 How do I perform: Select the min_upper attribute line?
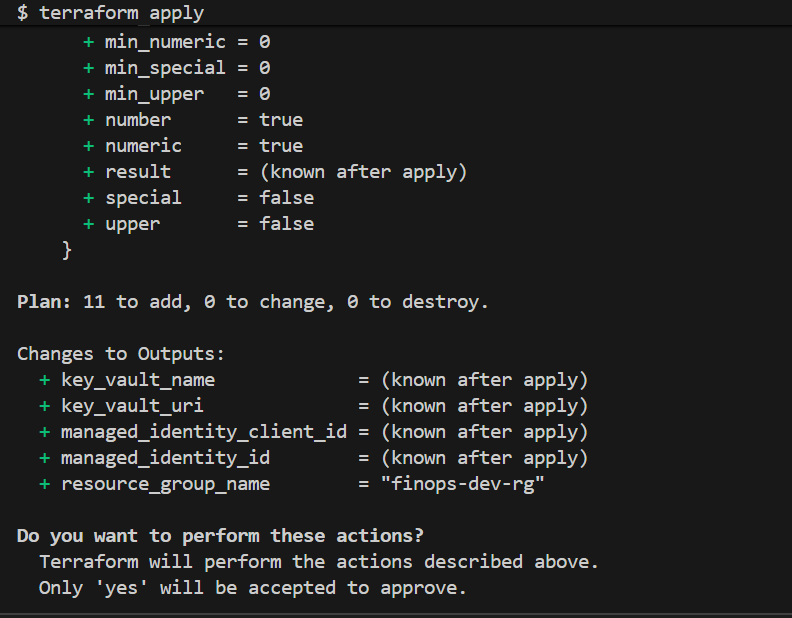coord(177,94)
